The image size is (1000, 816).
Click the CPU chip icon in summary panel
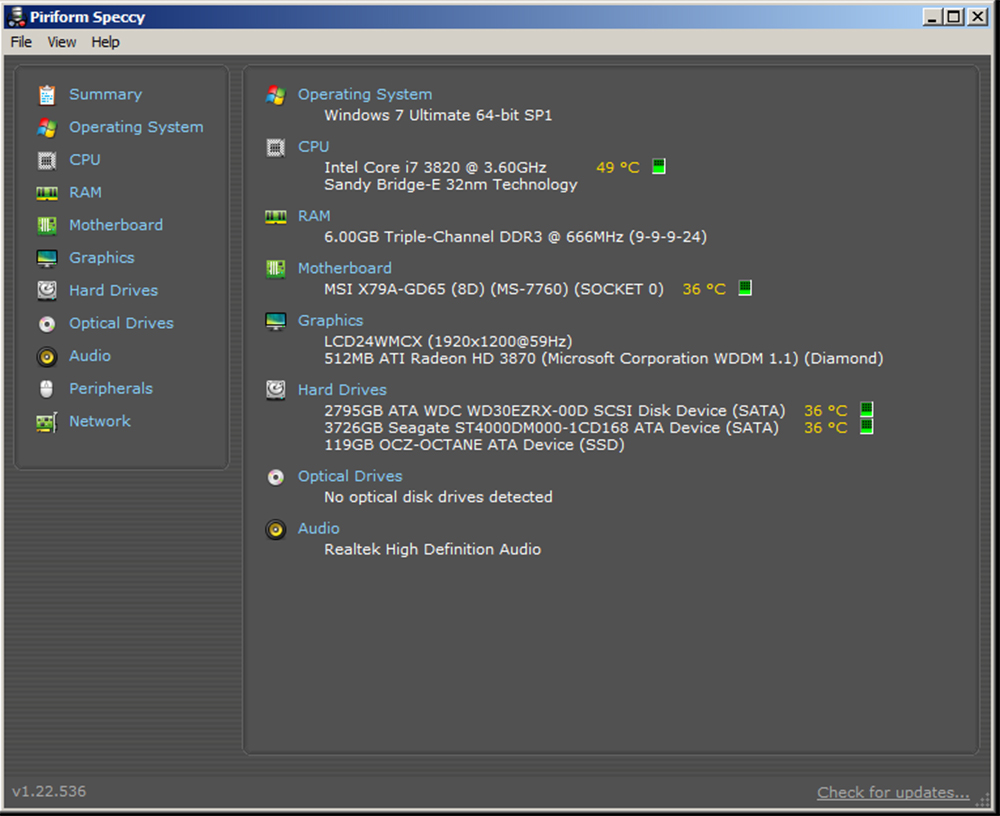(x=276, y=148)
